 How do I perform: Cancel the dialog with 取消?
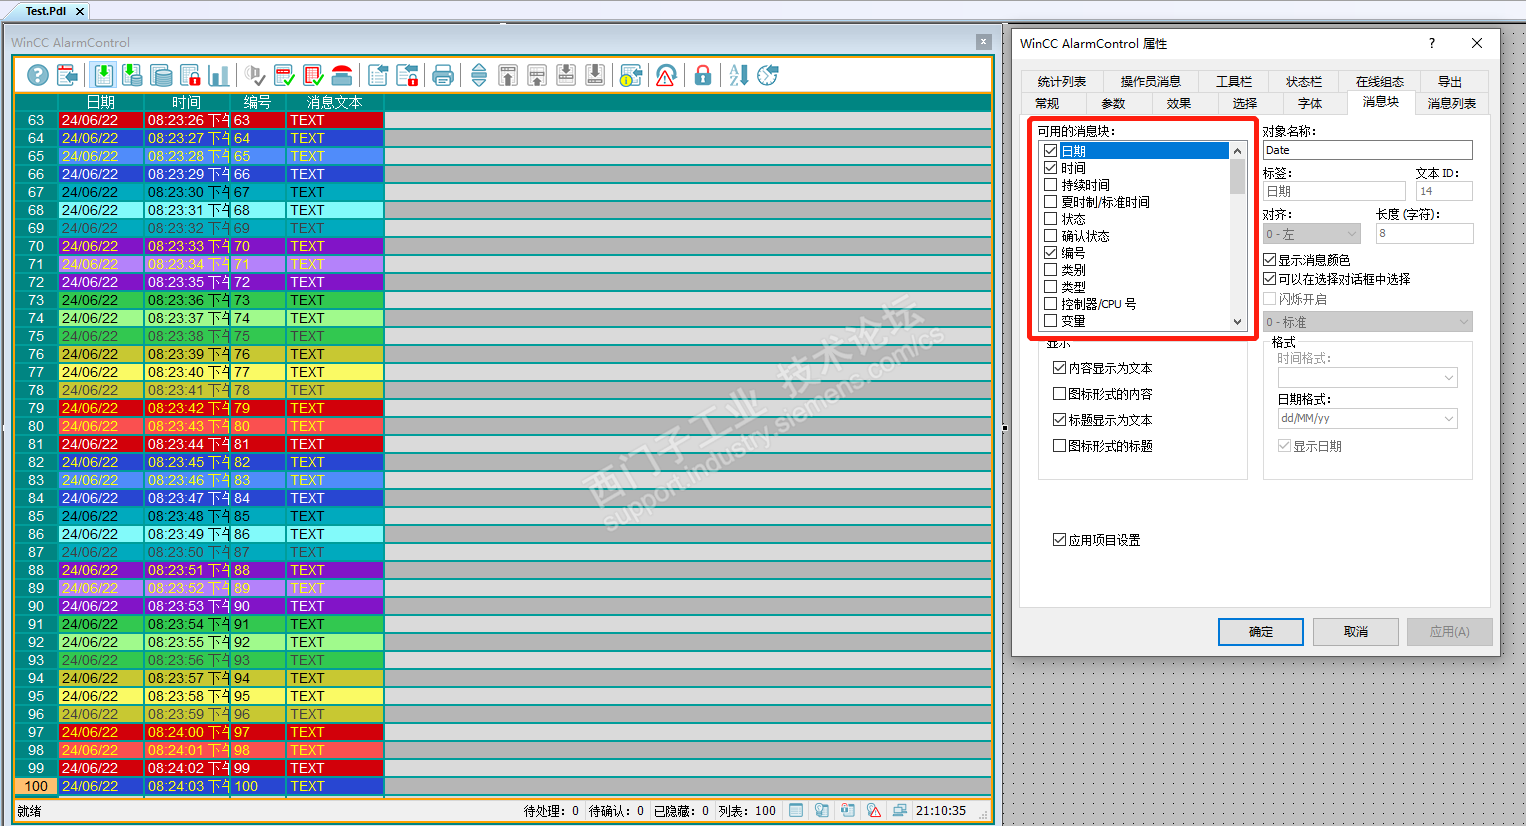[x=1355, y=632]
